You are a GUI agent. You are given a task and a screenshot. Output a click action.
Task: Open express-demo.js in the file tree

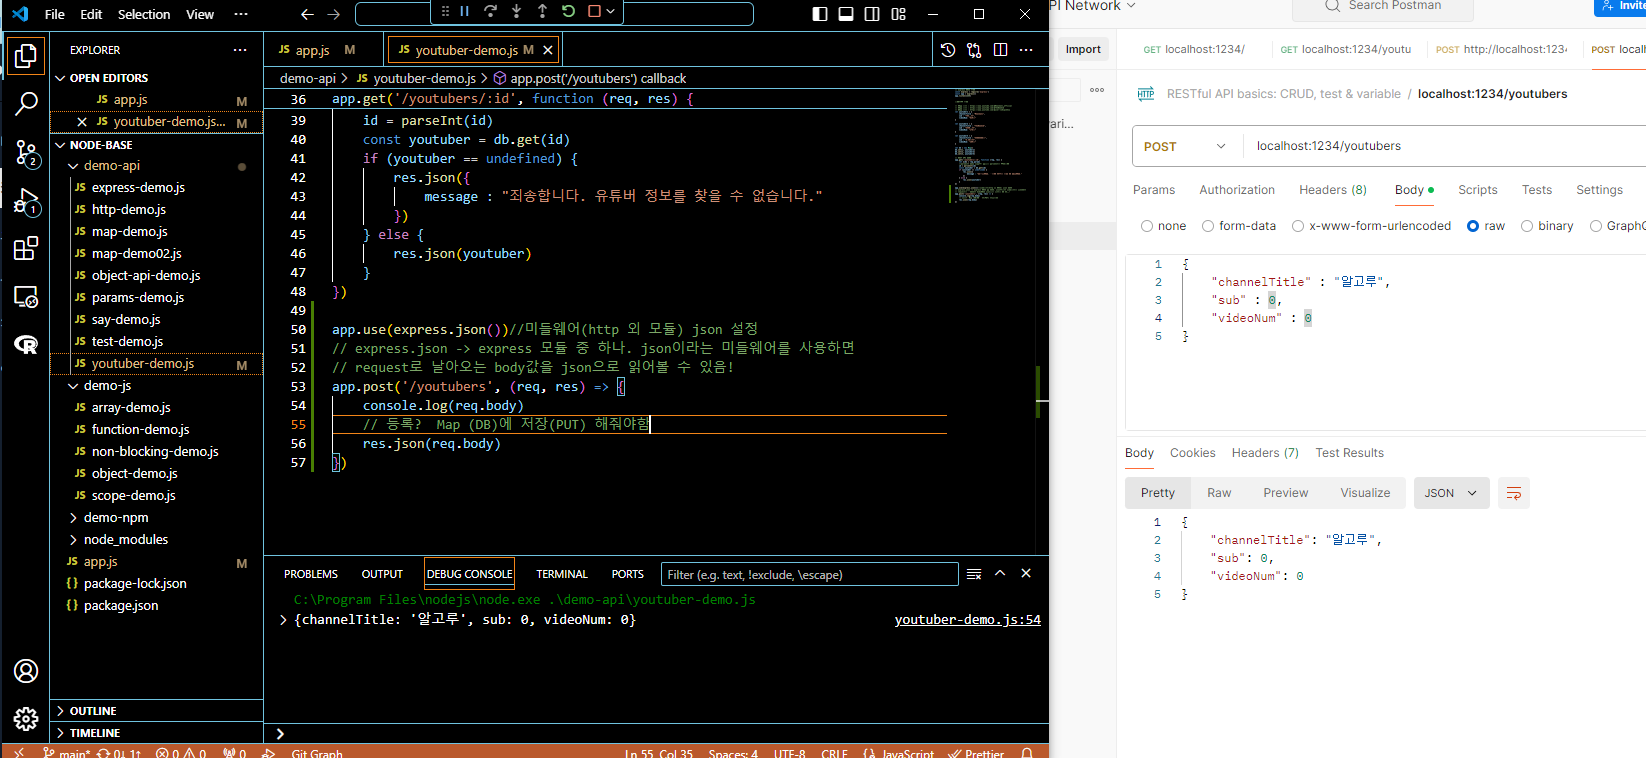pos(138,188)
